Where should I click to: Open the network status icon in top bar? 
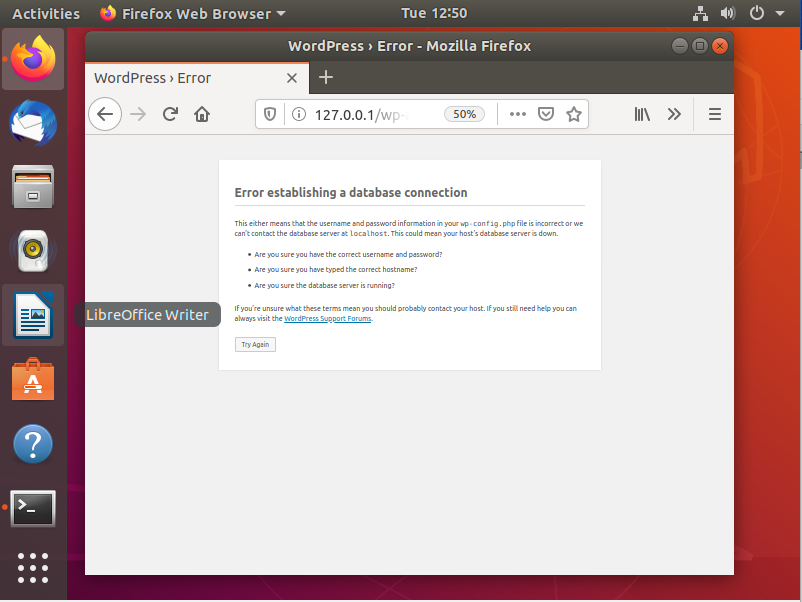coord(700,13)
